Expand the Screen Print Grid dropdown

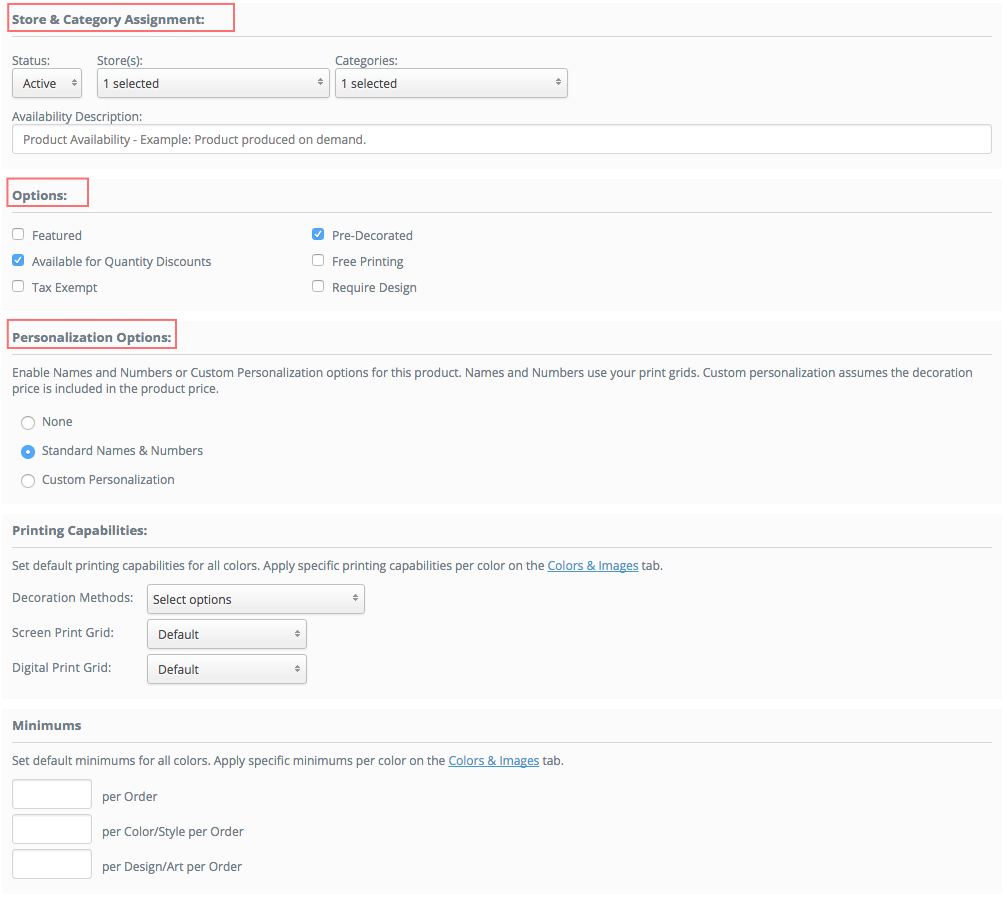coord(227,634)
